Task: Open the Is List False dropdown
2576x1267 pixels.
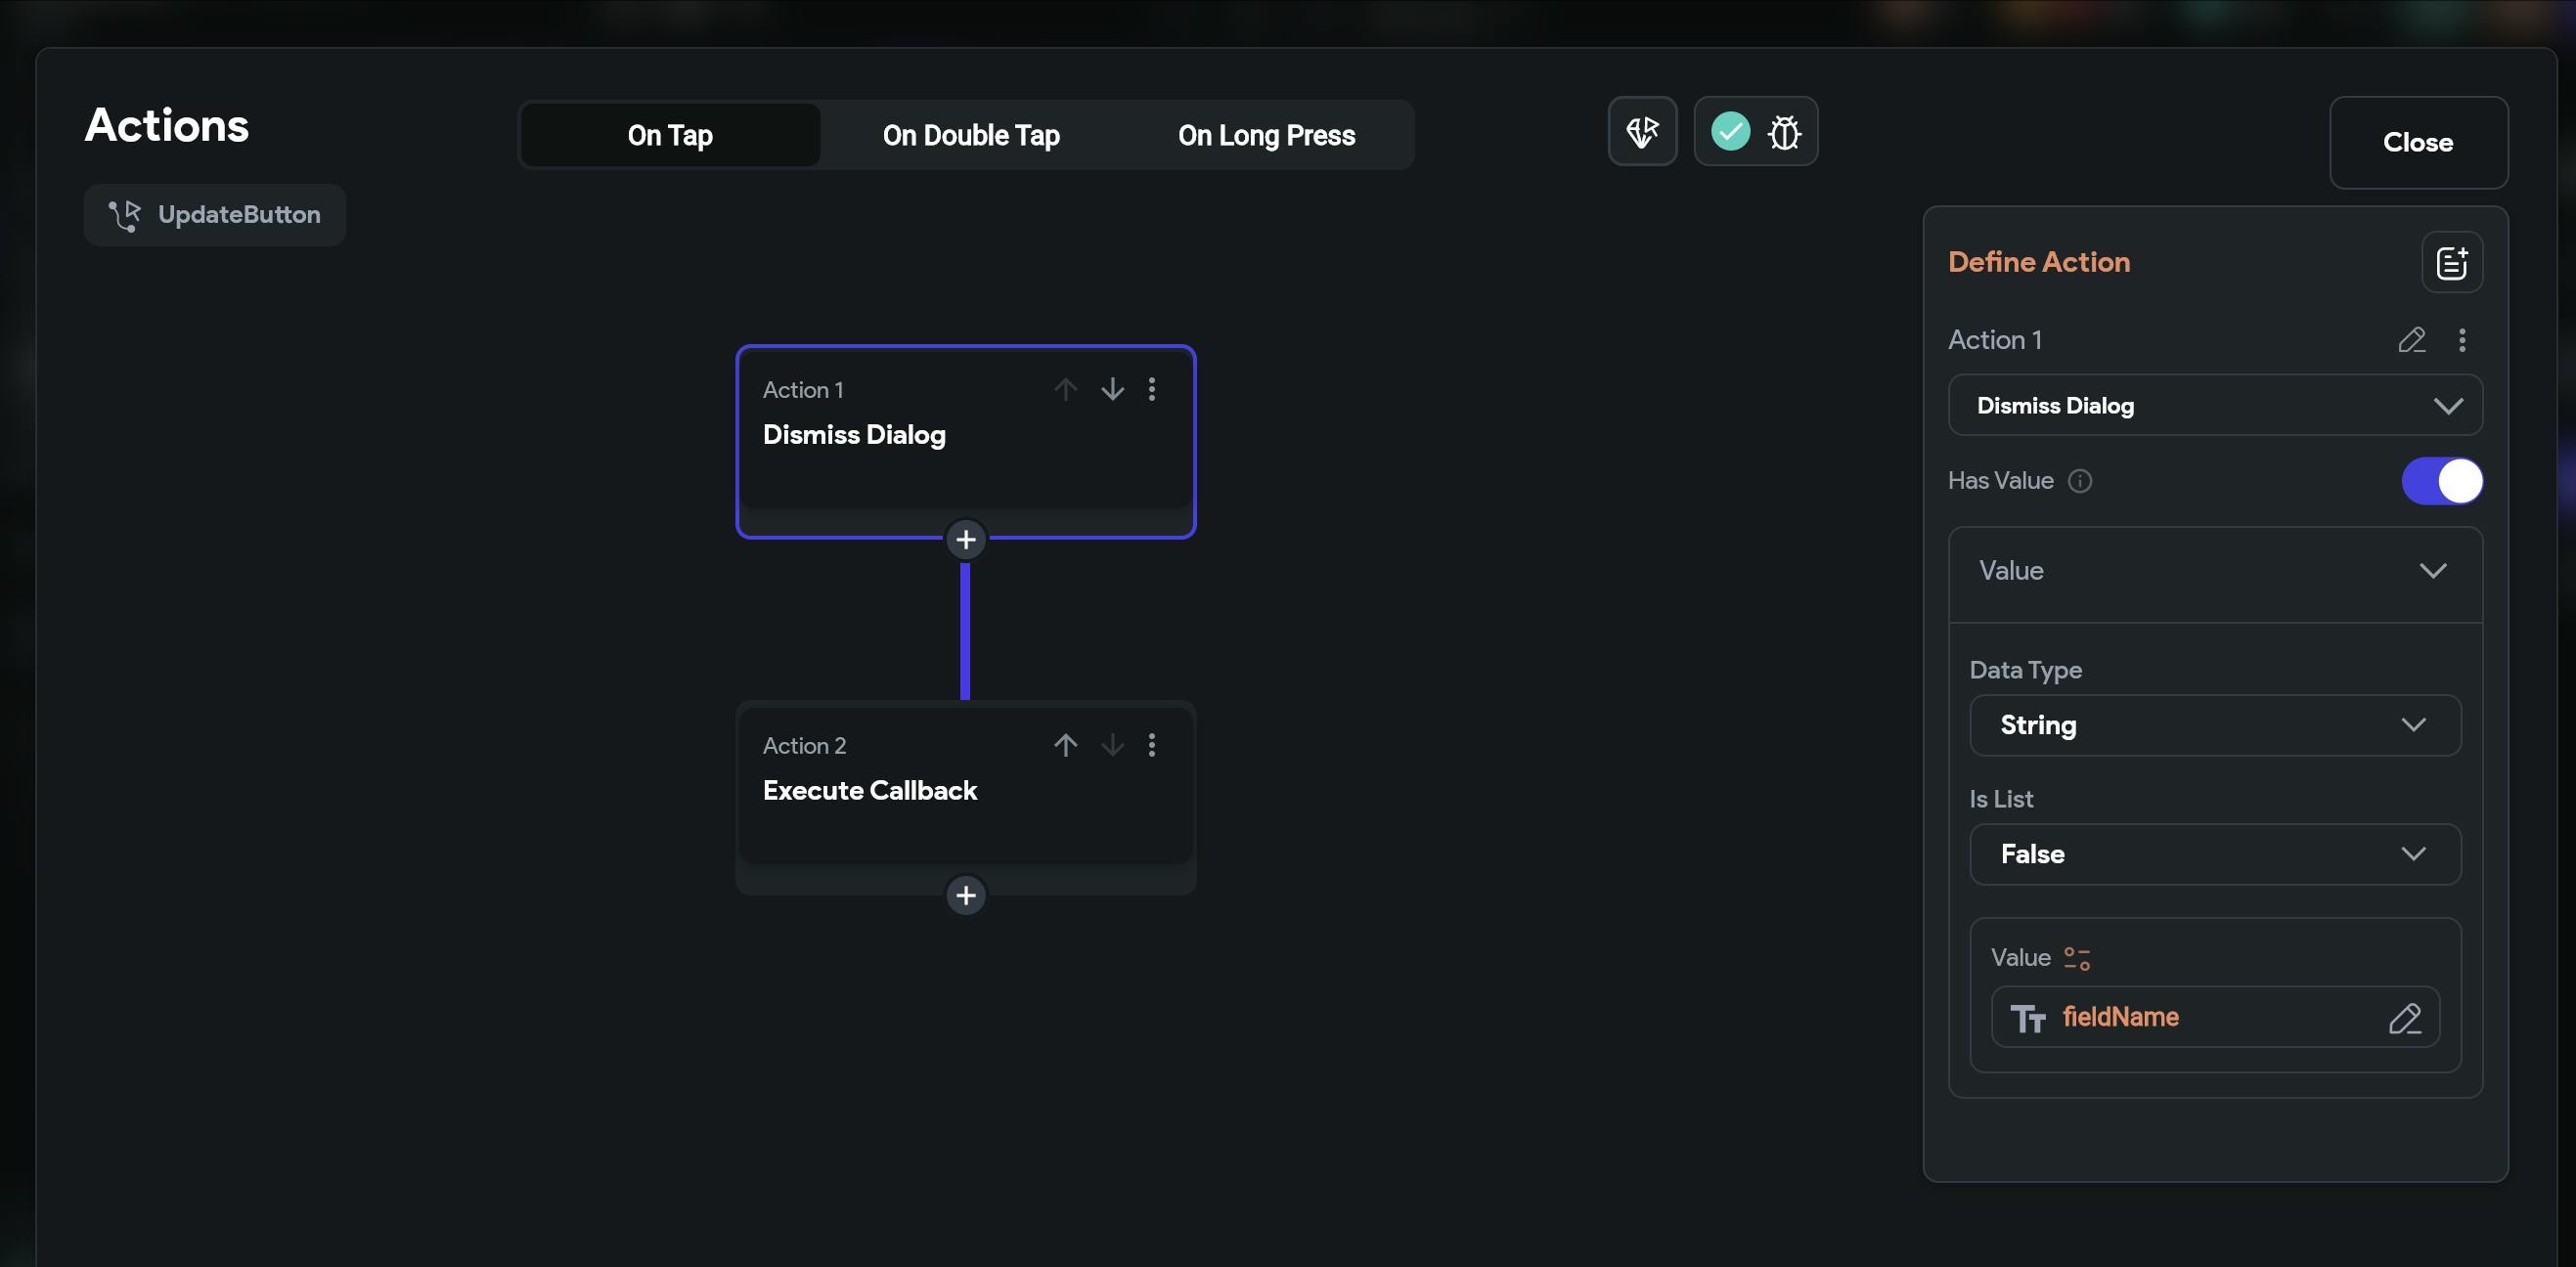Action: tap(2214, 854)
